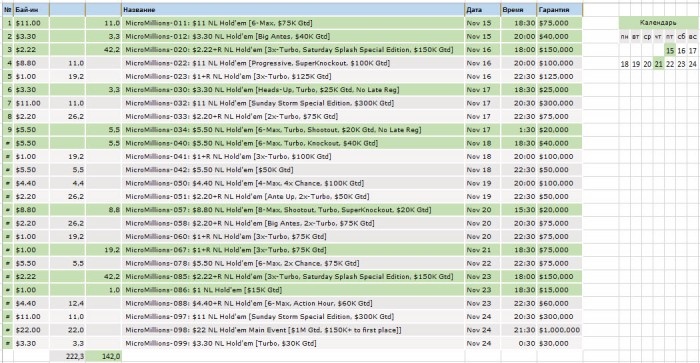The height and width of the screenshot is (363, 700).
Task: Select the 222,3 total cell
Action: coord(67,356)
